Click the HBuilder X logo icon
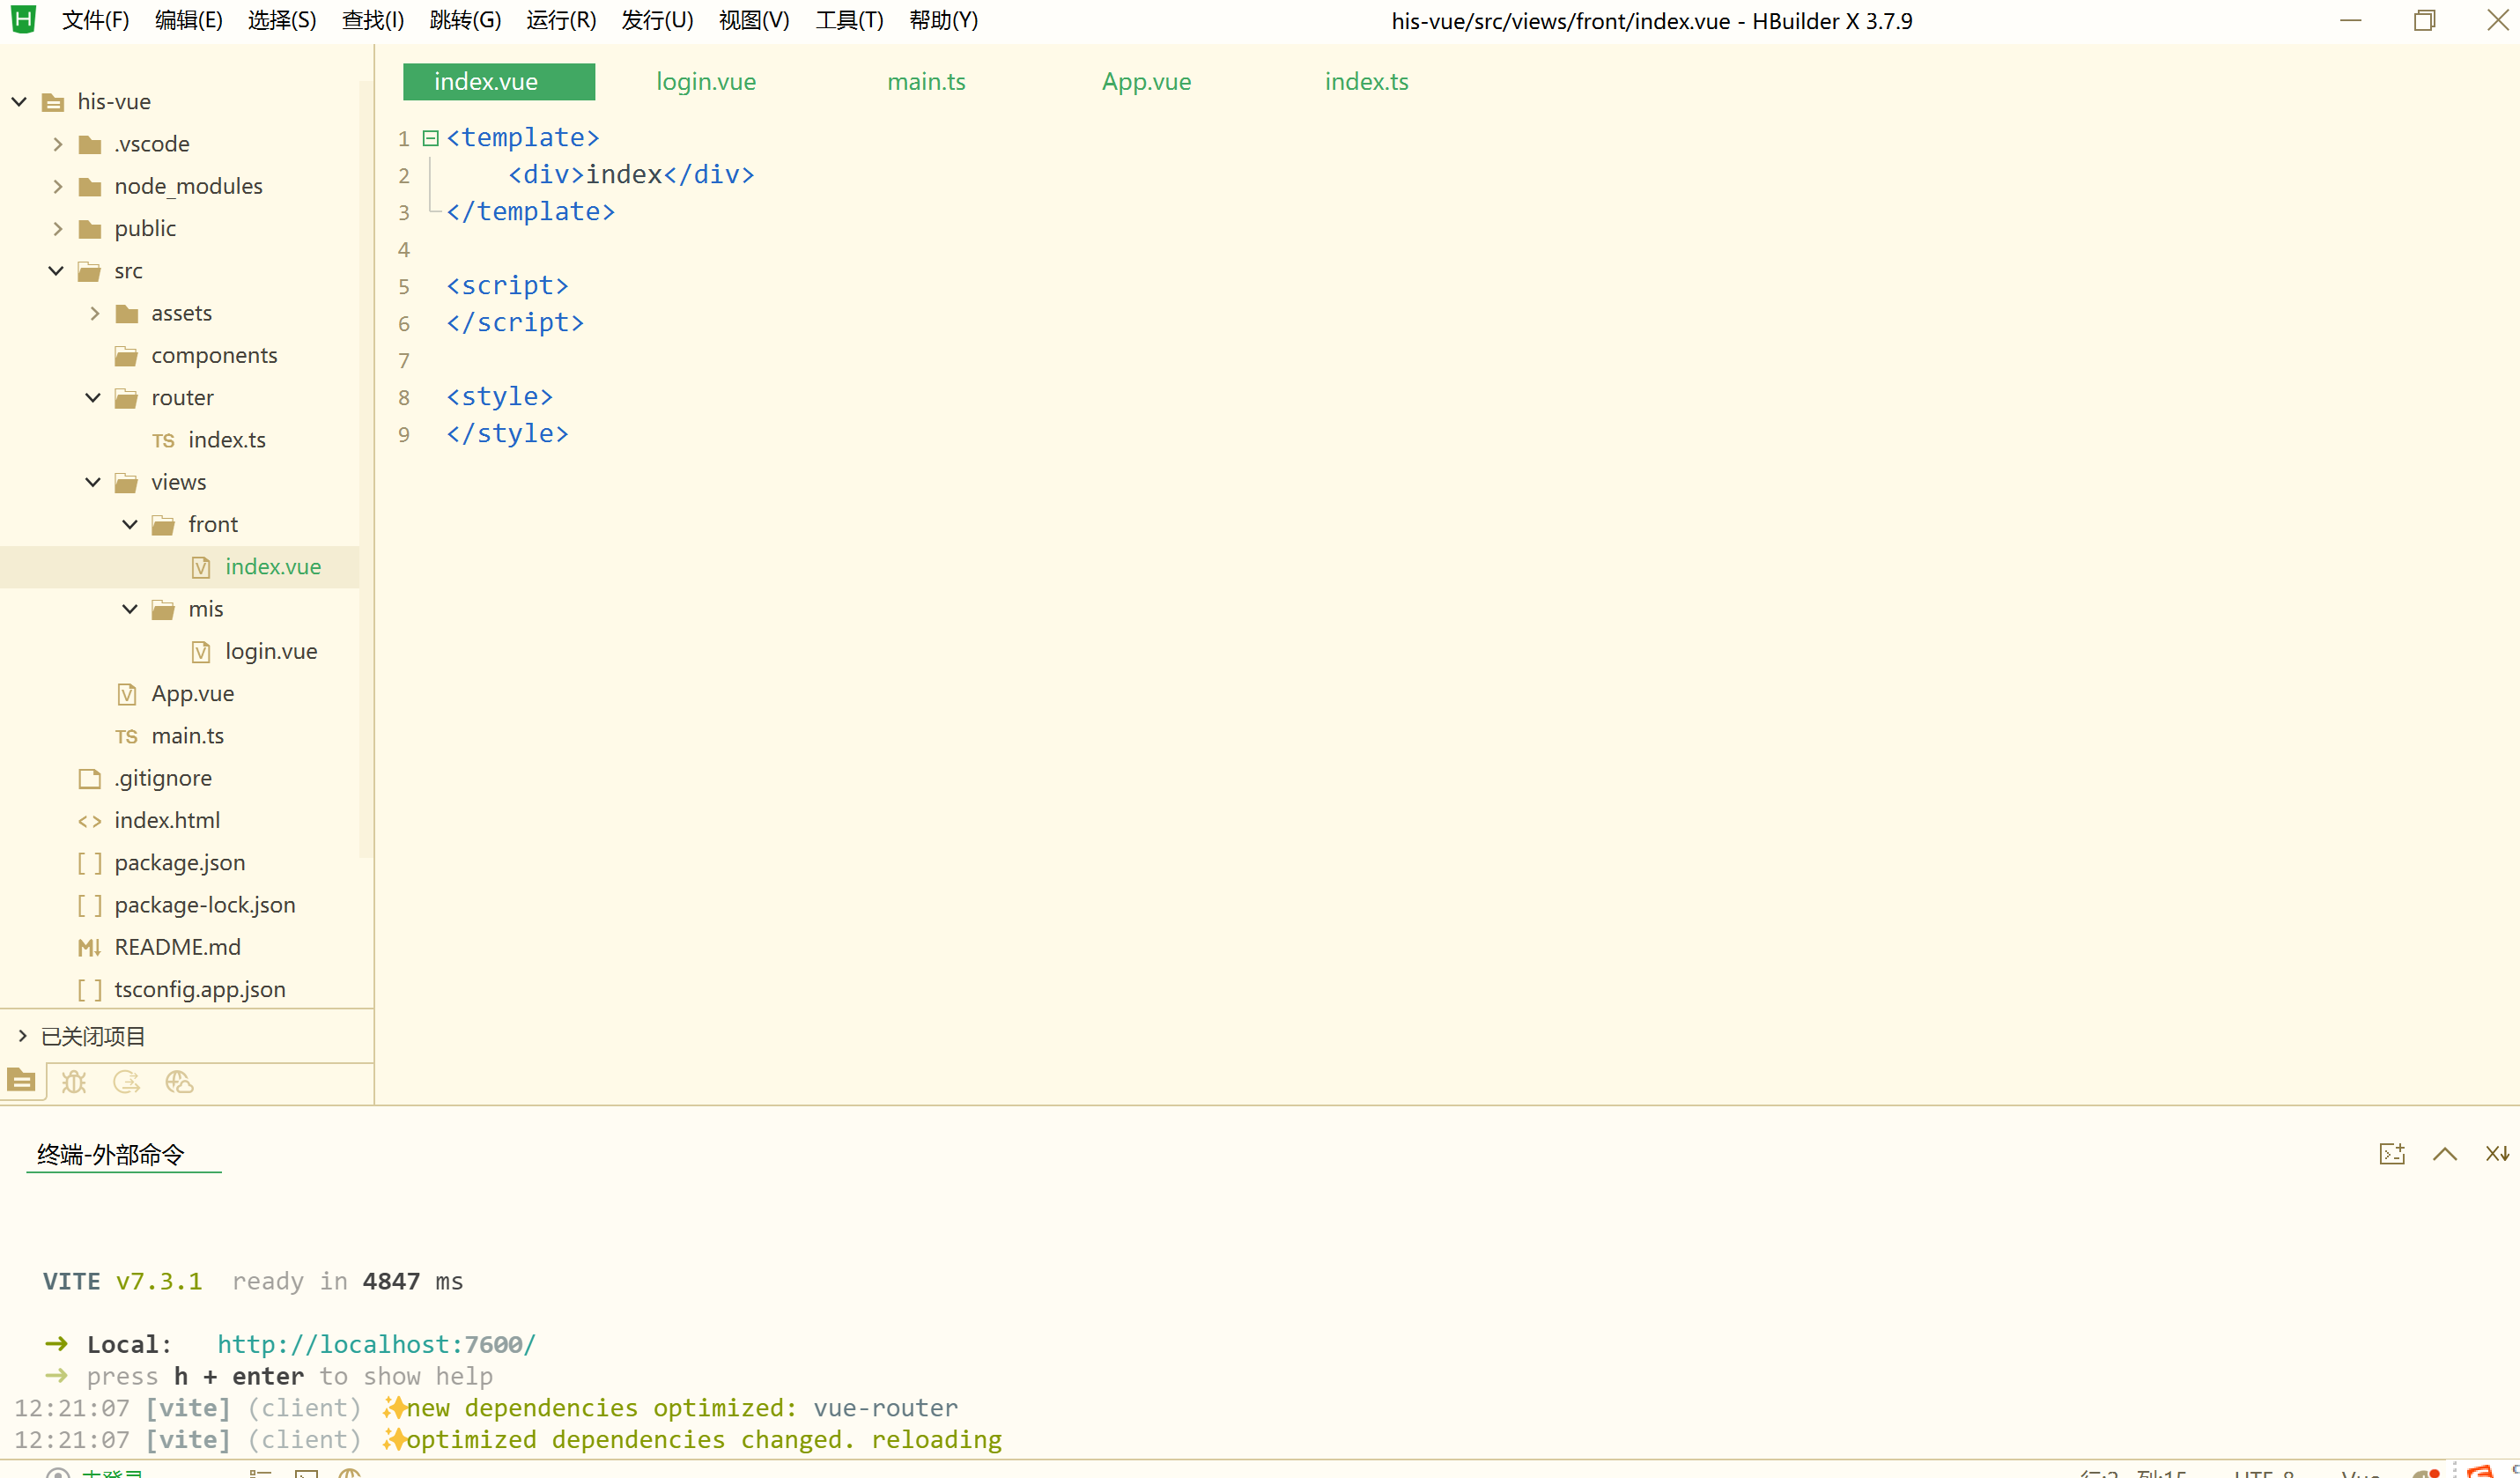Screen dimensions: 2520x1478 [x=23, y=19]
